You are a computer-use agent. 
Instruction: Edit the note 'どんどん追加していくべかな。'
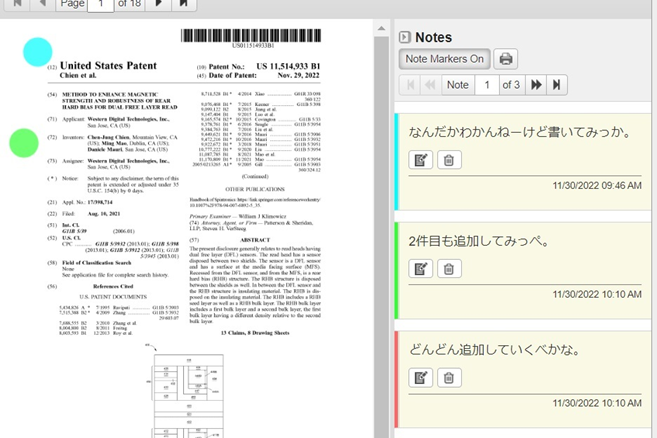(x=420, y=378)
